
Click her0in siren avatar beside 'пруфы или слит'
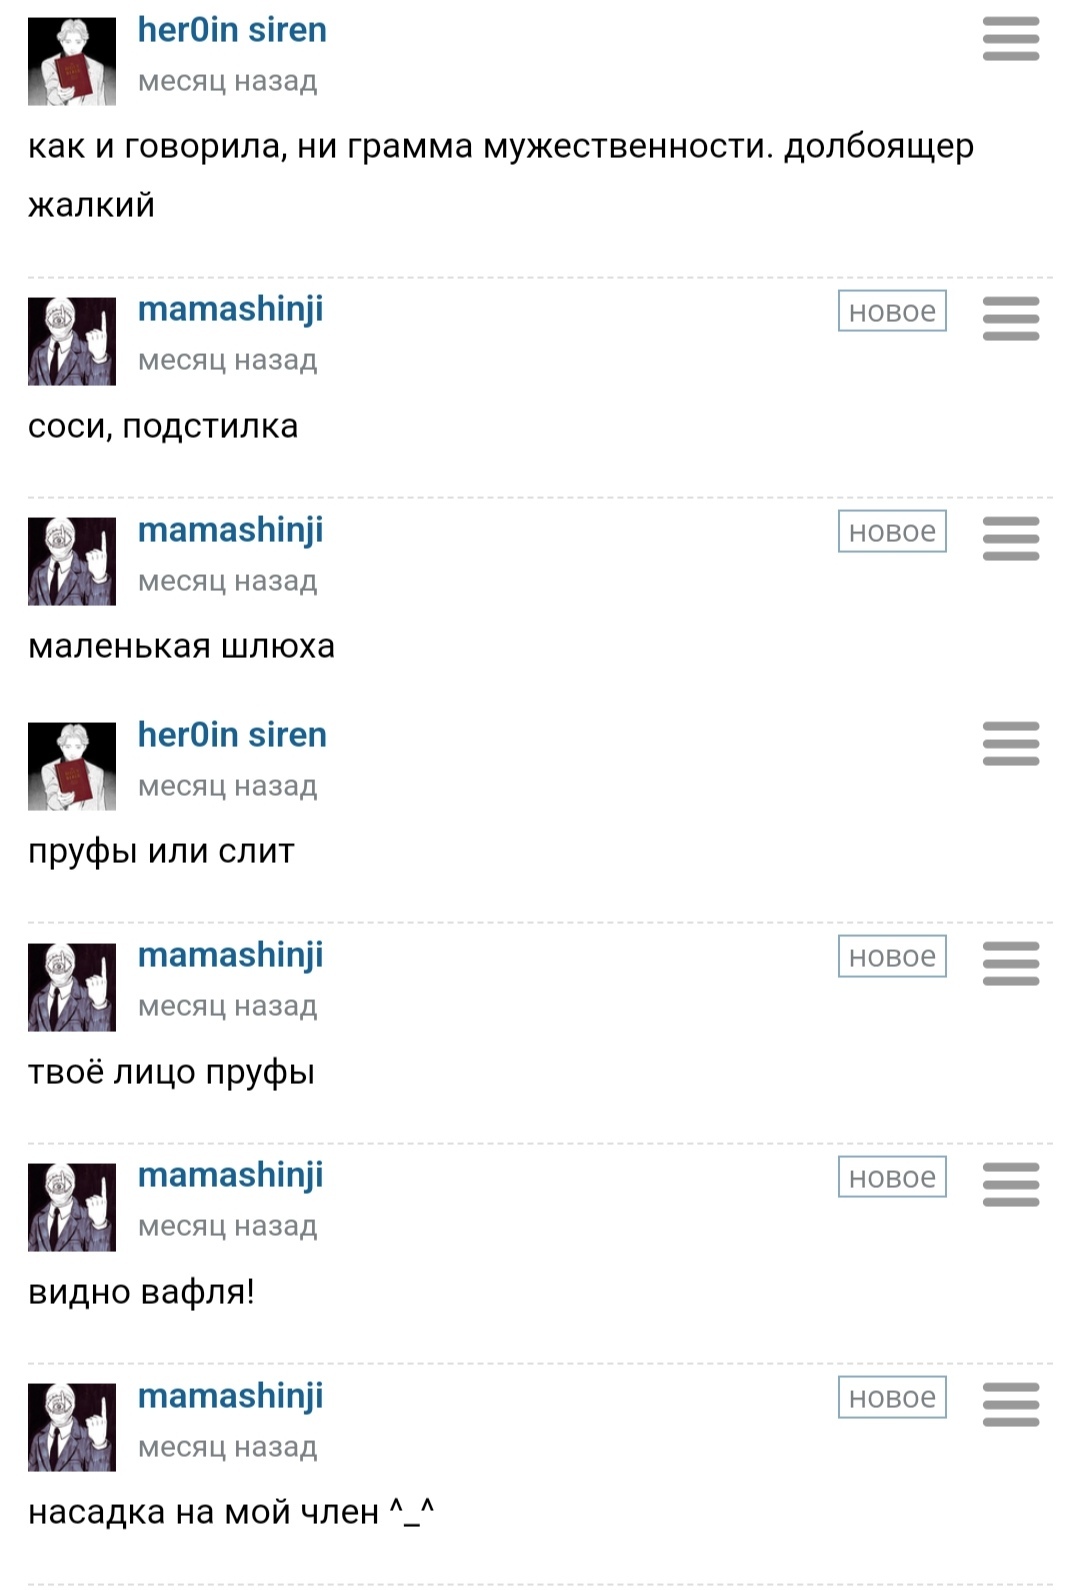pos(72,766)
